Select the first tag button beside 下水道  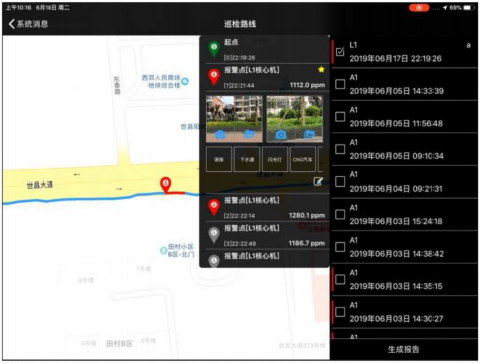pyautogui.click(x=219, y=159)
